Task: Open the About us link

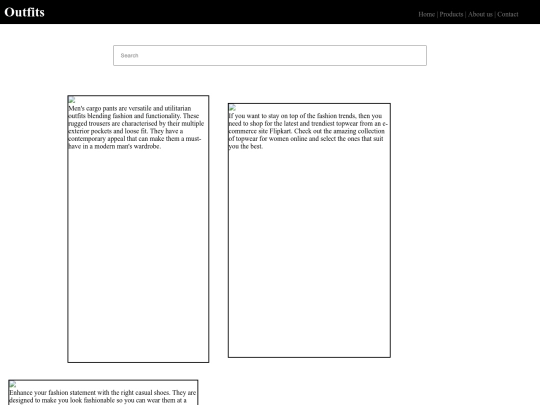Action: click(480, 14)
